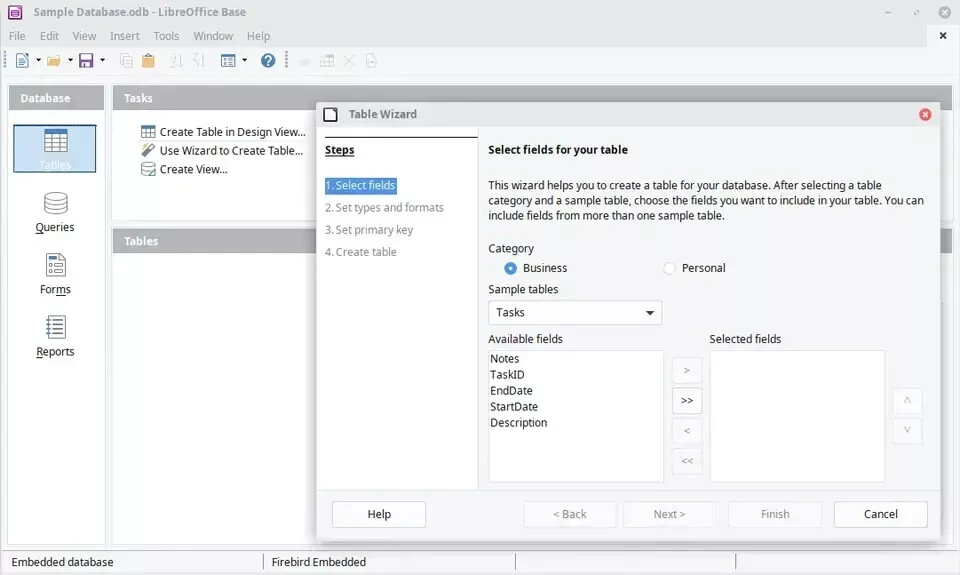Click the Save toolbar icon
Viewport: 960px width, 575px height.
pyautogui.click(x=86, y=61)
